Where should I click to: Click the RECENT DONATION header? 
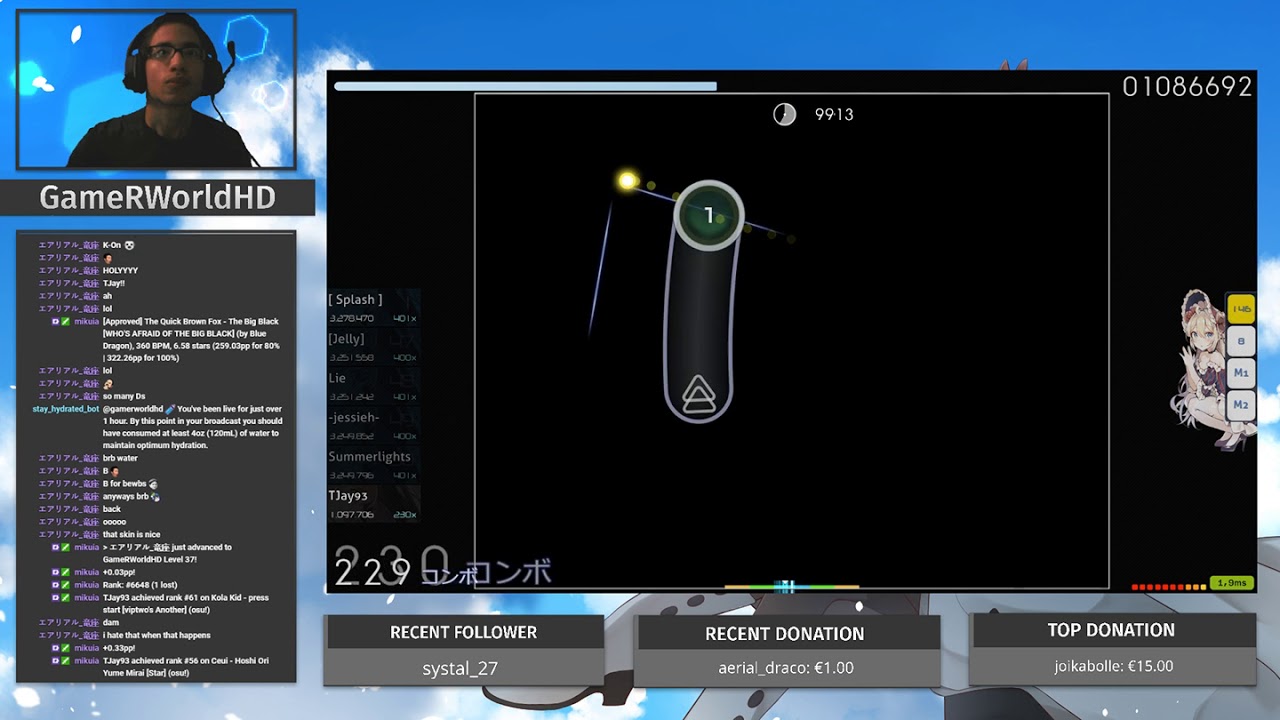[785, 634]
